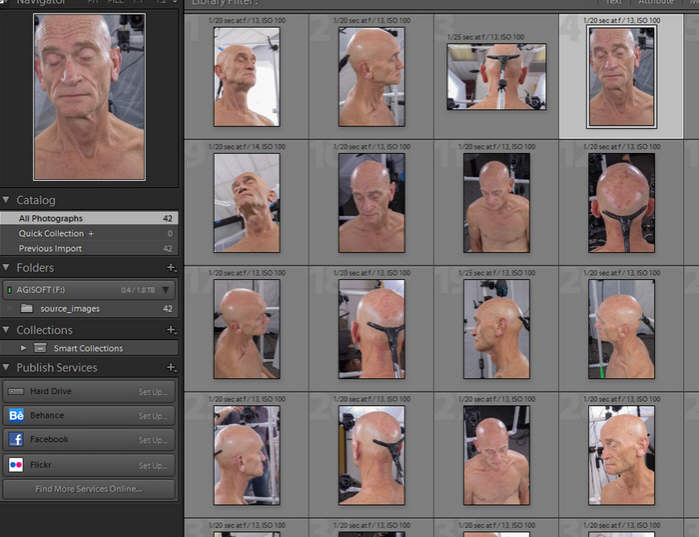Screen dimensions: 699x537
Task: Click the plus icon in Publish Services header
Action: point(171,367)
